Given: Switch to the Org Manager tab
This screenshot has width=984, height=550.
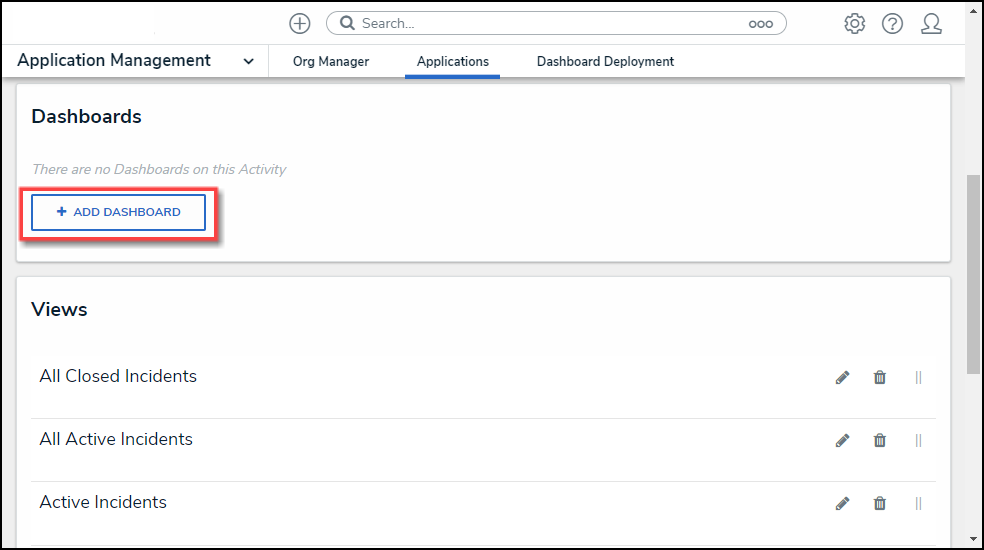Looking at the screenshot, I should click(x=331, y=62).
